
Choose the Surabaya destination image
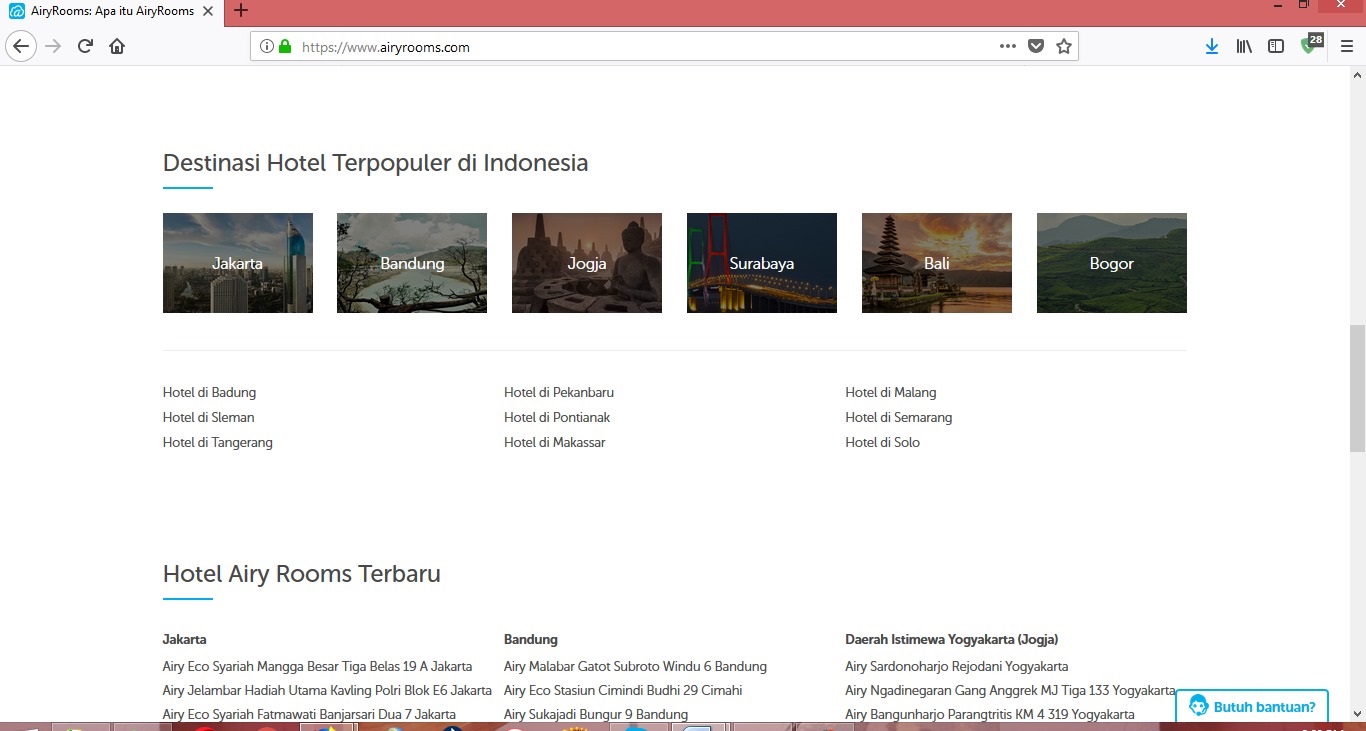click(761, 263)
